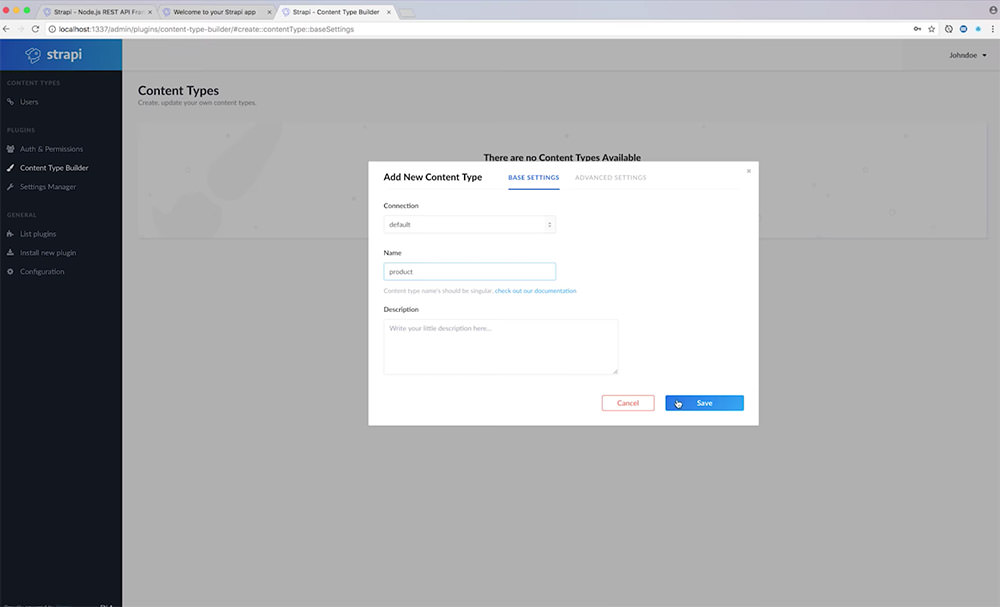Click the browser forward arrow
Screen dimensions: 1000x607
pyautogui.click(x=20, y=29)
